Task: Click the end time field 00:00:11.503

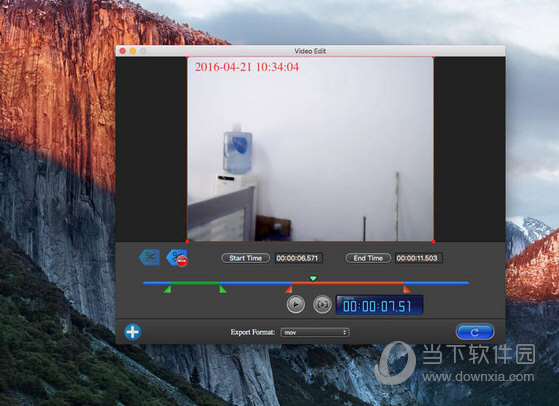Action: click(x=418, y=258)
